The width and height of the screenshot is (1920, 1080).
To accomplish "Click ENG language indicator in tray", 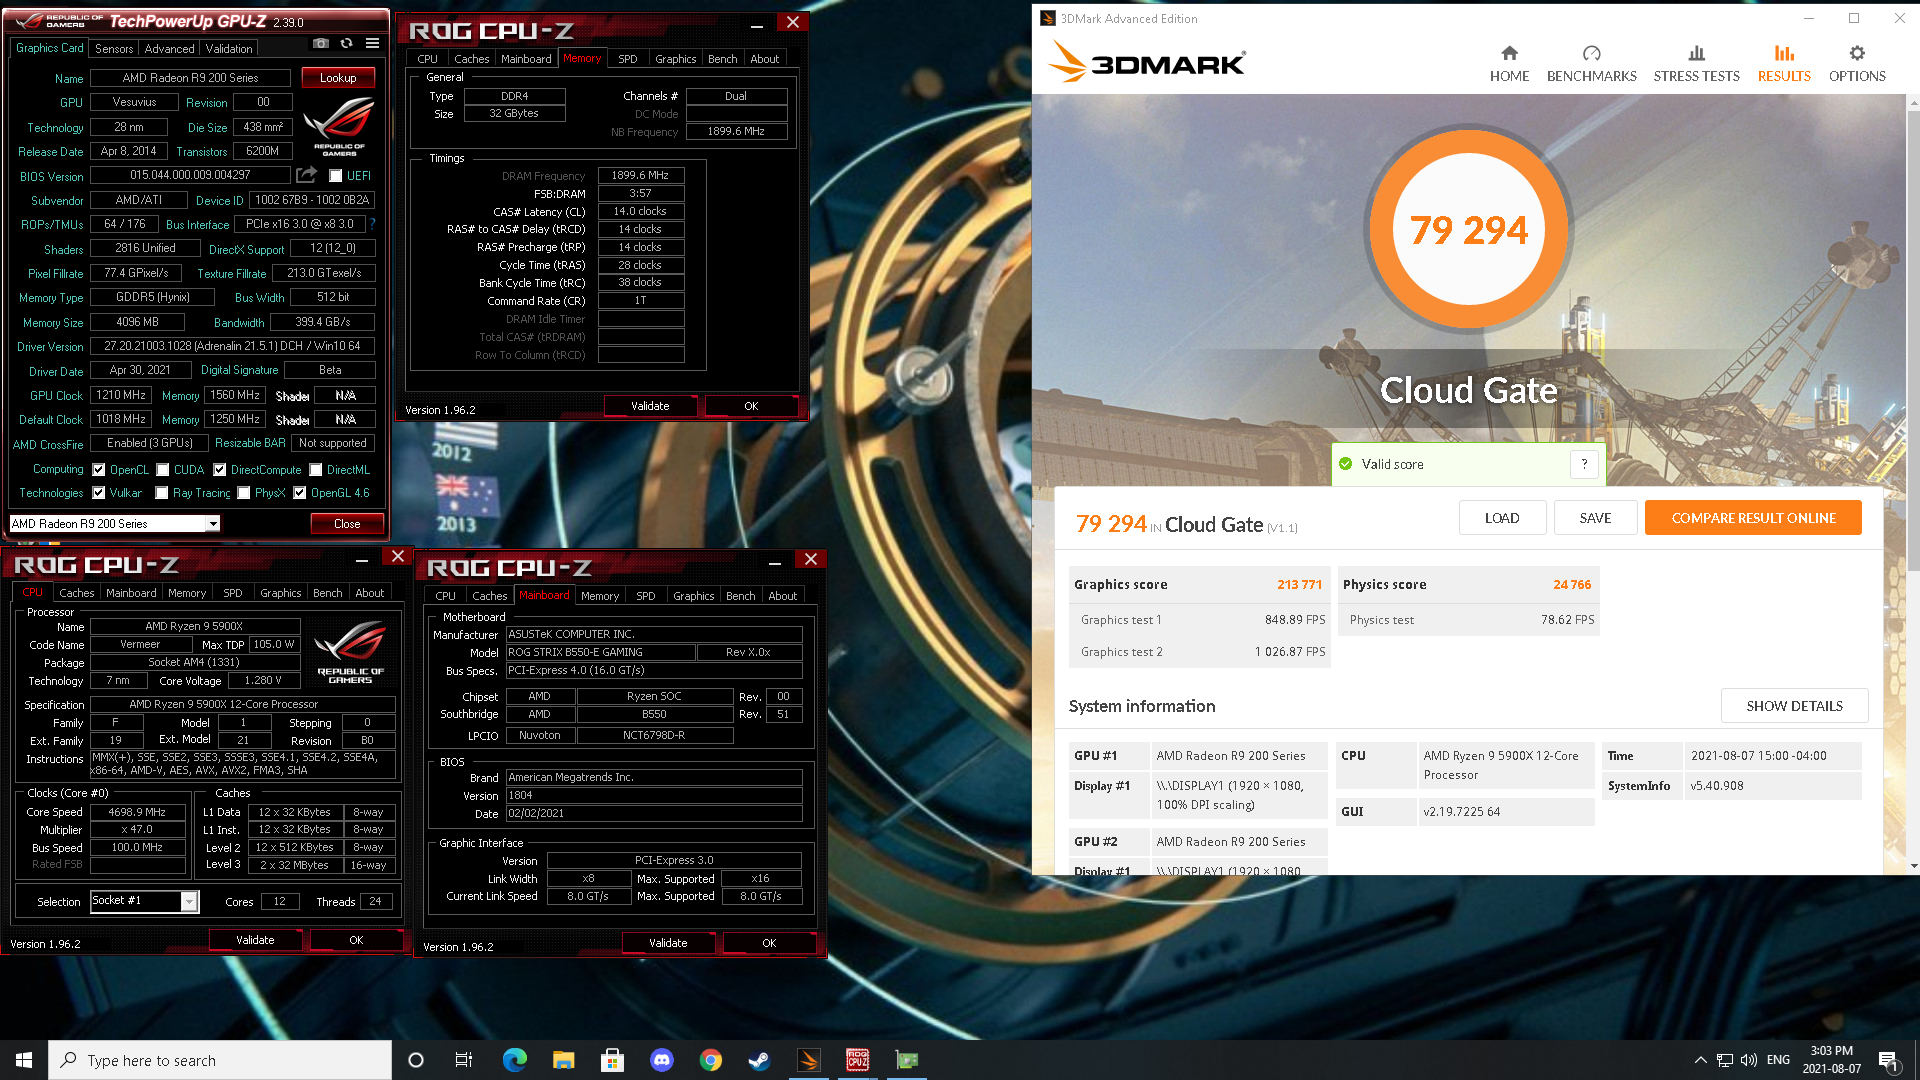I will (1778, 1060).
